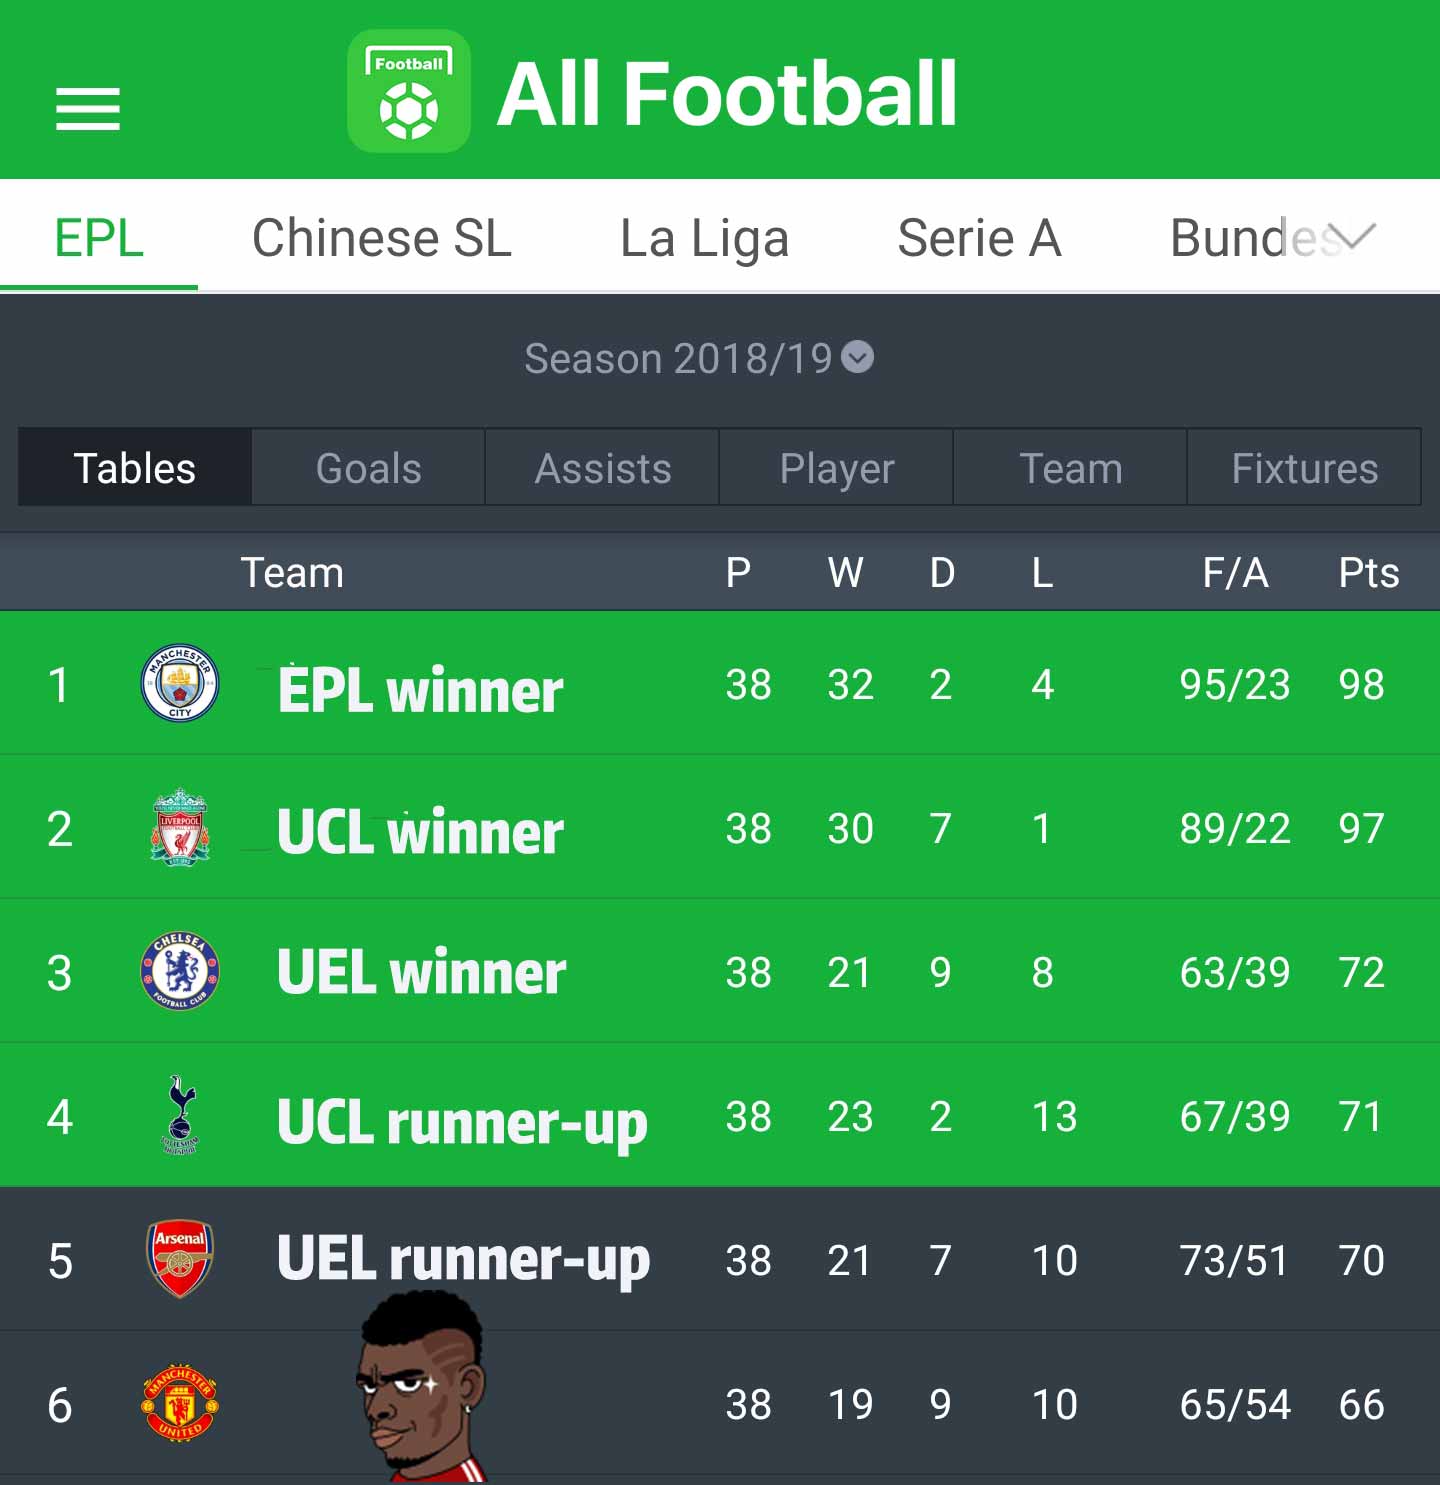Expand the league list chevron
The image size is (1440, 1485).
coord(1356,237)
